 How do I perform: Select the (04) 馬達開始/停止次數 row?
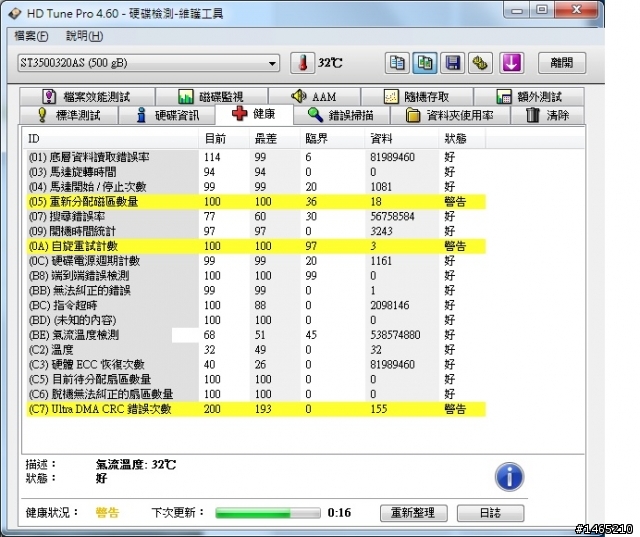[256, 186]
